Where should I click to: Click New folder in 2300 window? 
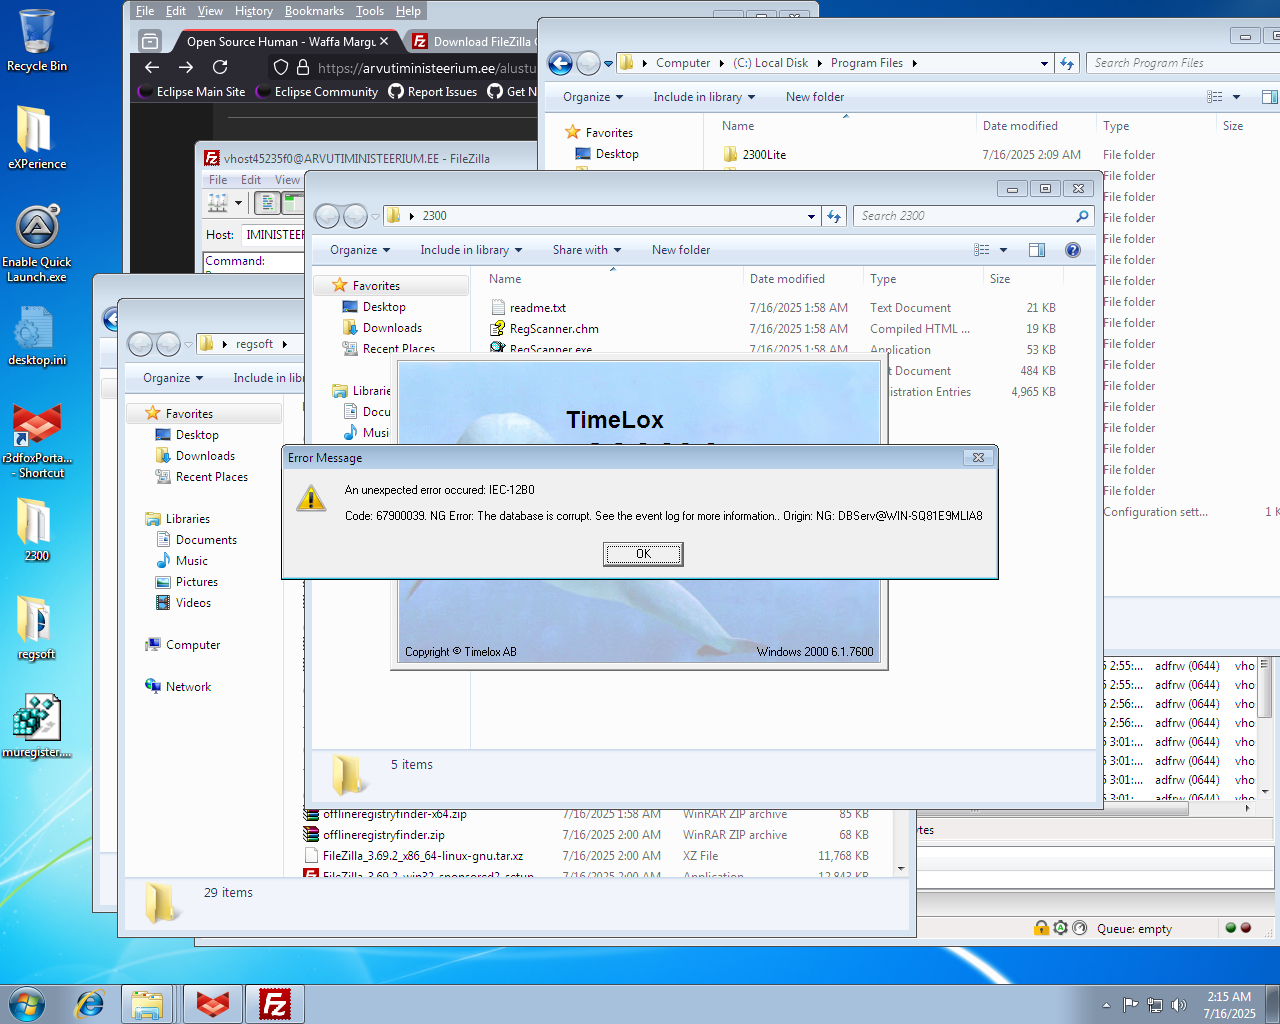(681, 250)
